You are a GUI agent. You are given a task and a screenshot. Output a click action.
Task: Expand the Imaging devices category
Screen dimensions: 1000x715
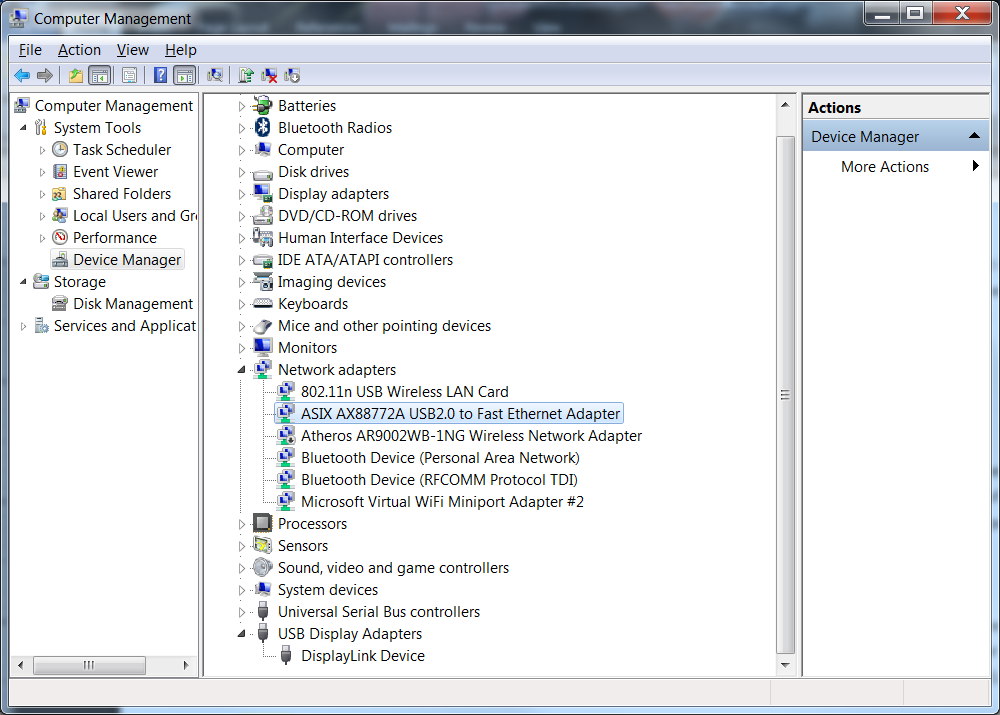click(x=242, y=283)
